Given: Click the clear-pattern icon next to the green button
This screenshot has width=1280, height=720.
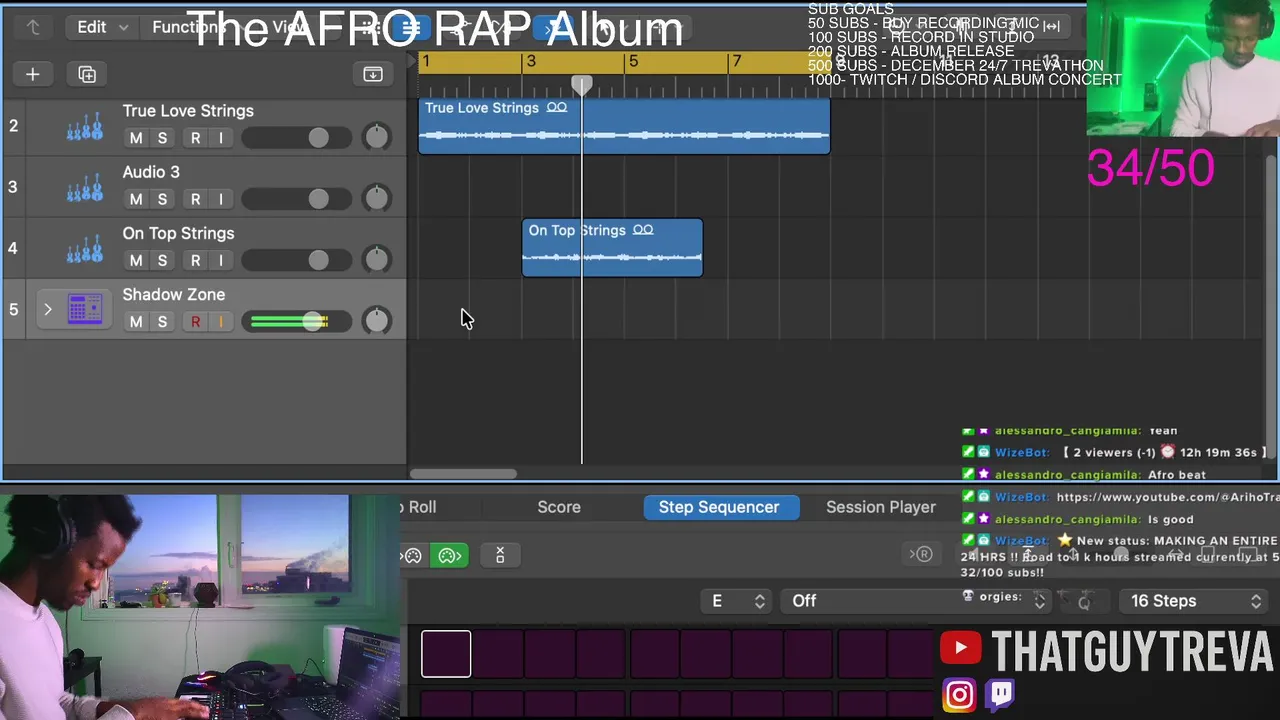Looking at the screenshot, I should (x=500, y=555).
